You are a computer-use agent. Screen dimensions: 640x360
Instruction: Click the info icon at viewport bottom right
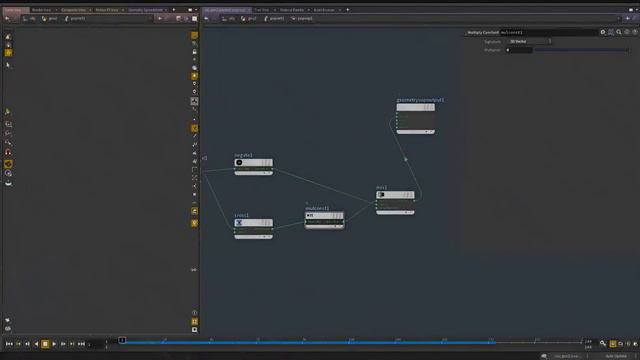pos(195,313)
